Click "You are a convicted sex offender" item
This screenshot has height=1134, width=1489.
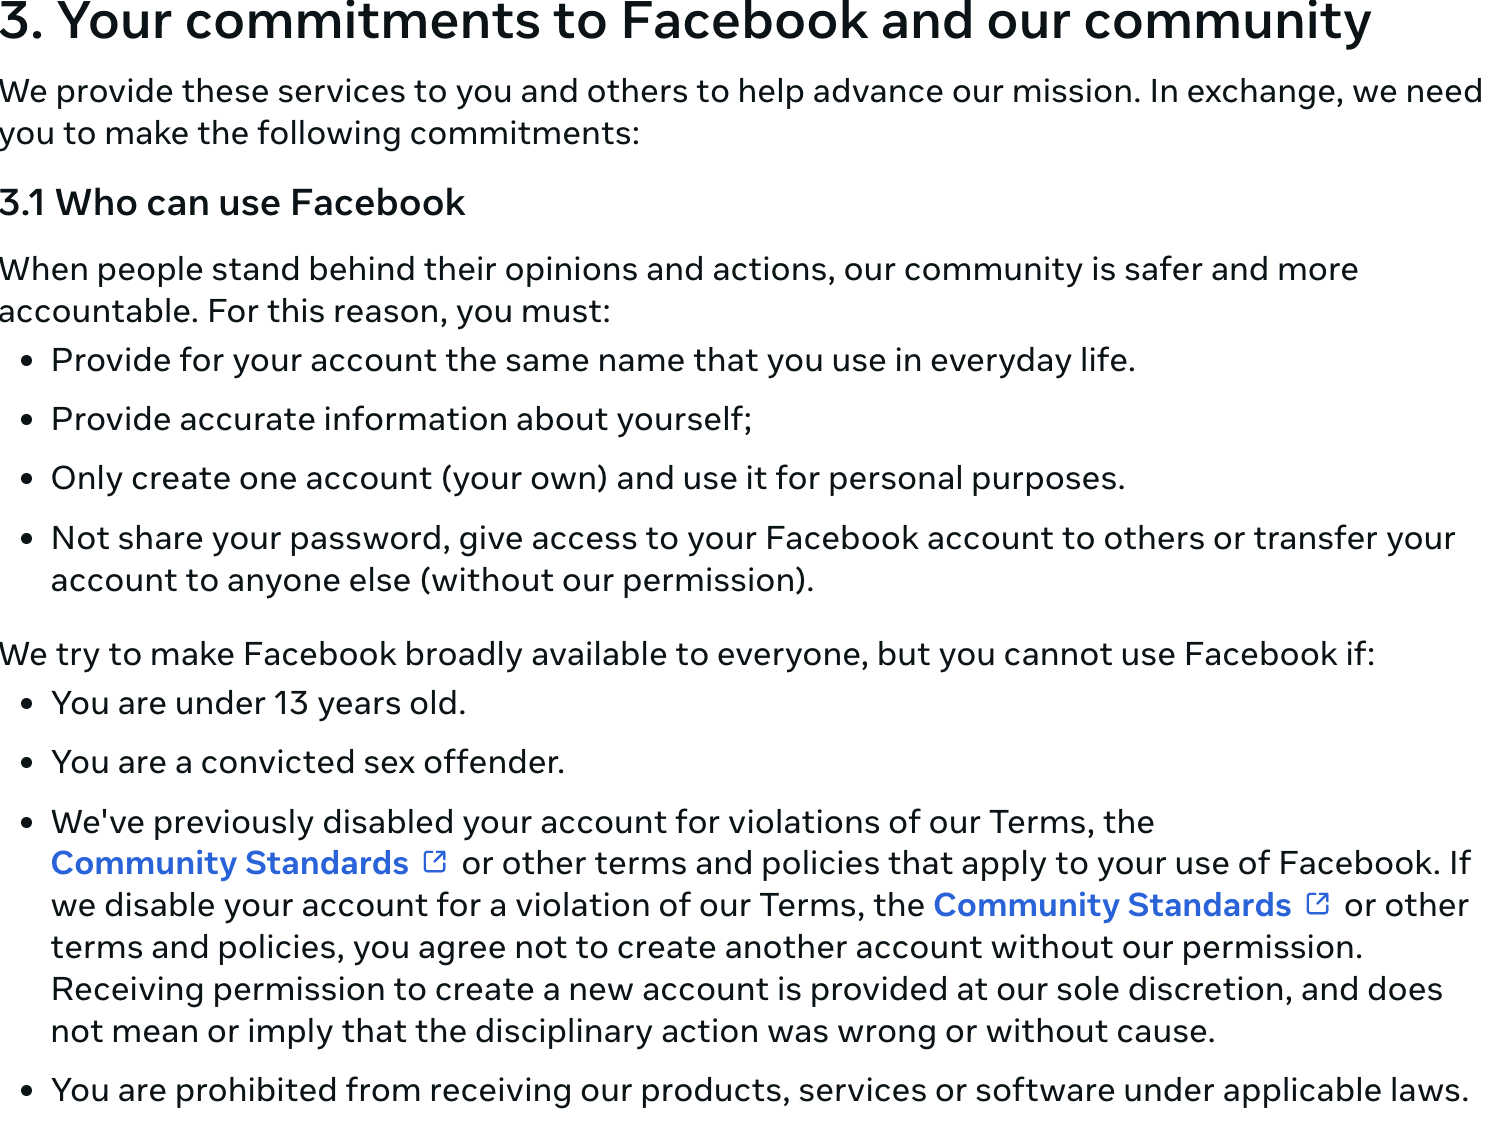click(308, 762)
